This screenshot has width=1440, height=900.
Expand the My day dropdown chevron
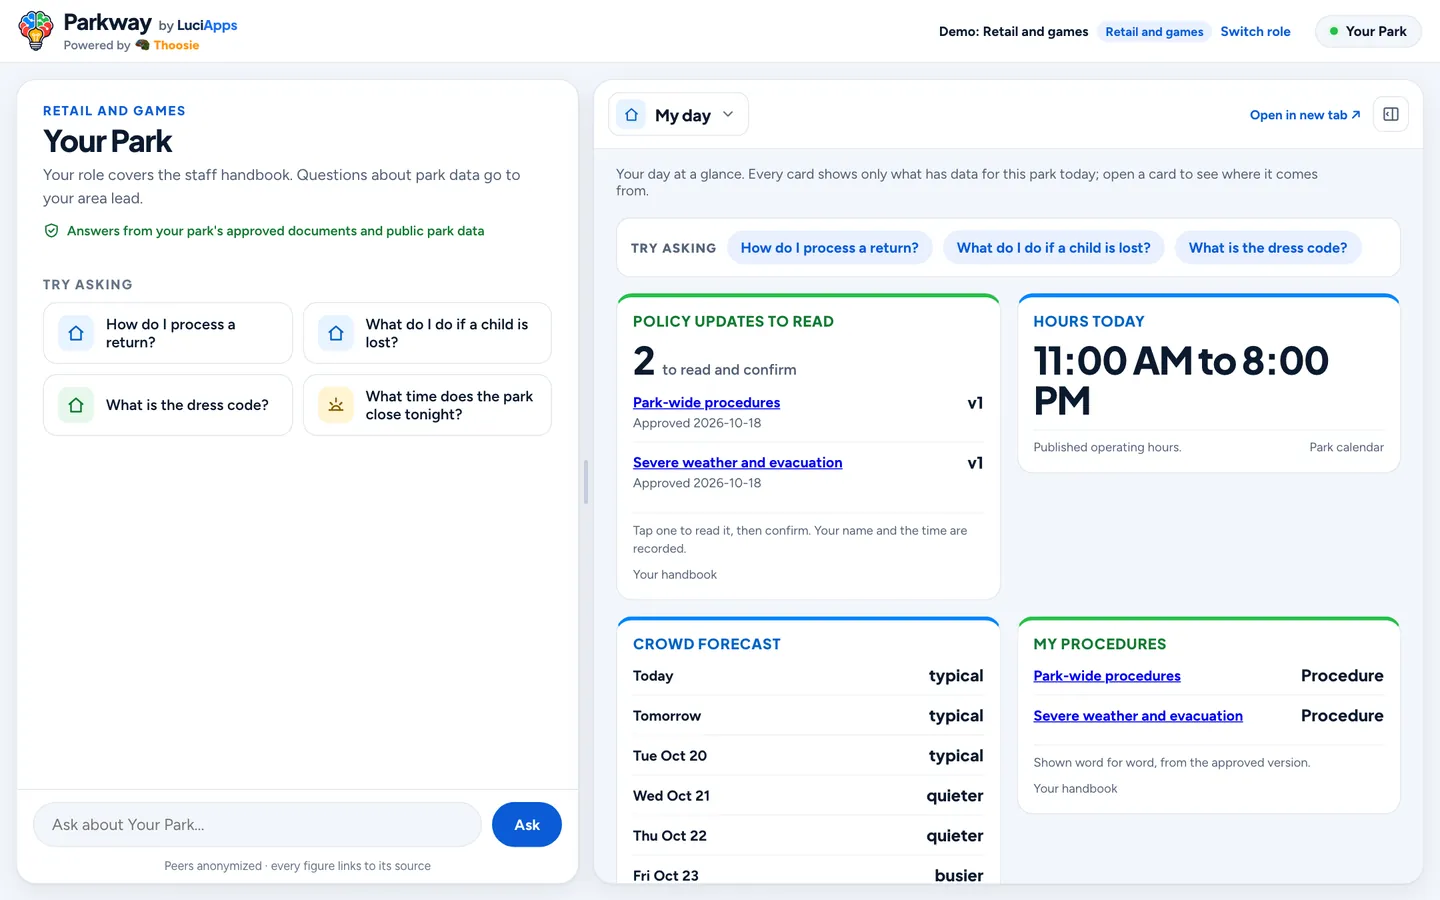coord(728,114)
